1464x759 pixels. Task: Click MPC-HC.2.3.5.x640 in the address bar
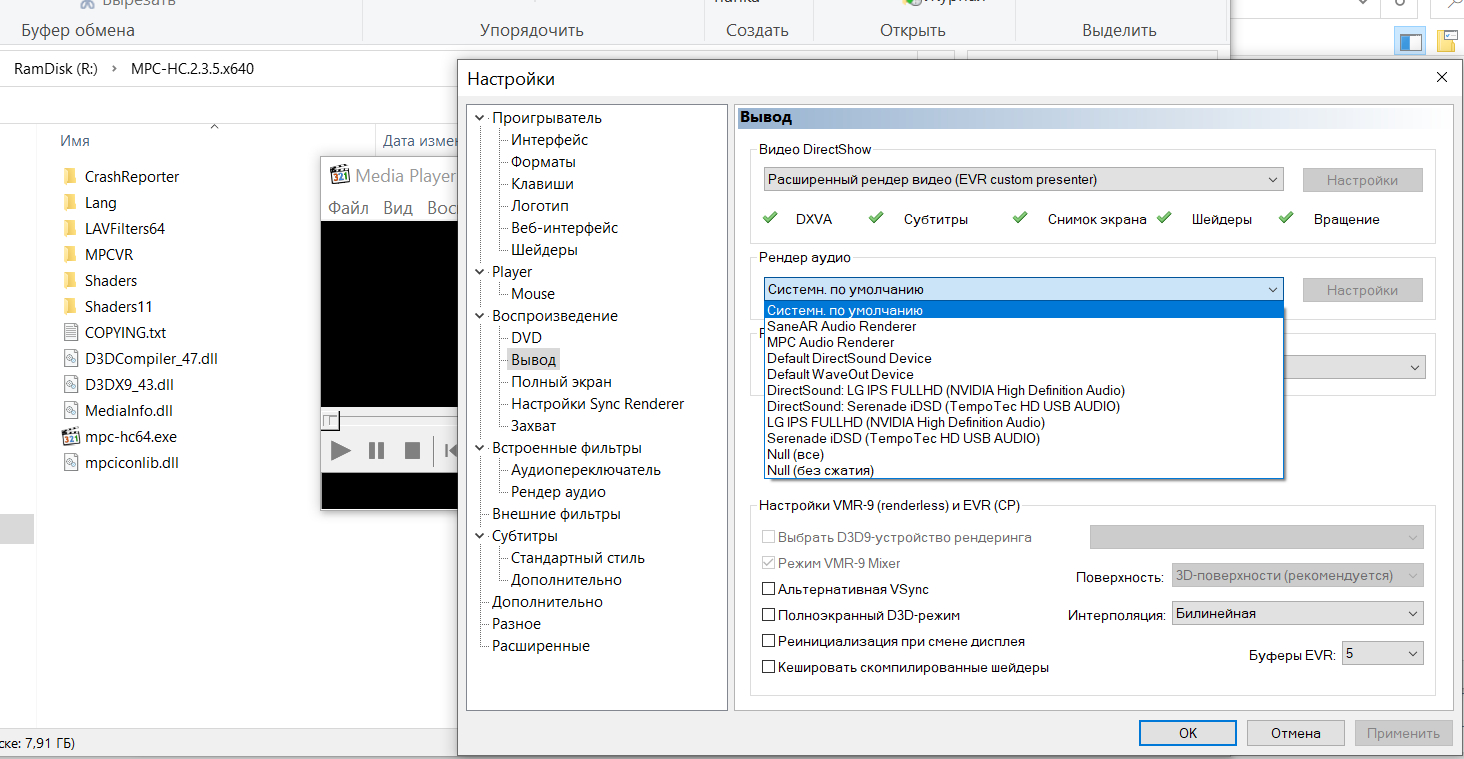(x=192, y=69)
